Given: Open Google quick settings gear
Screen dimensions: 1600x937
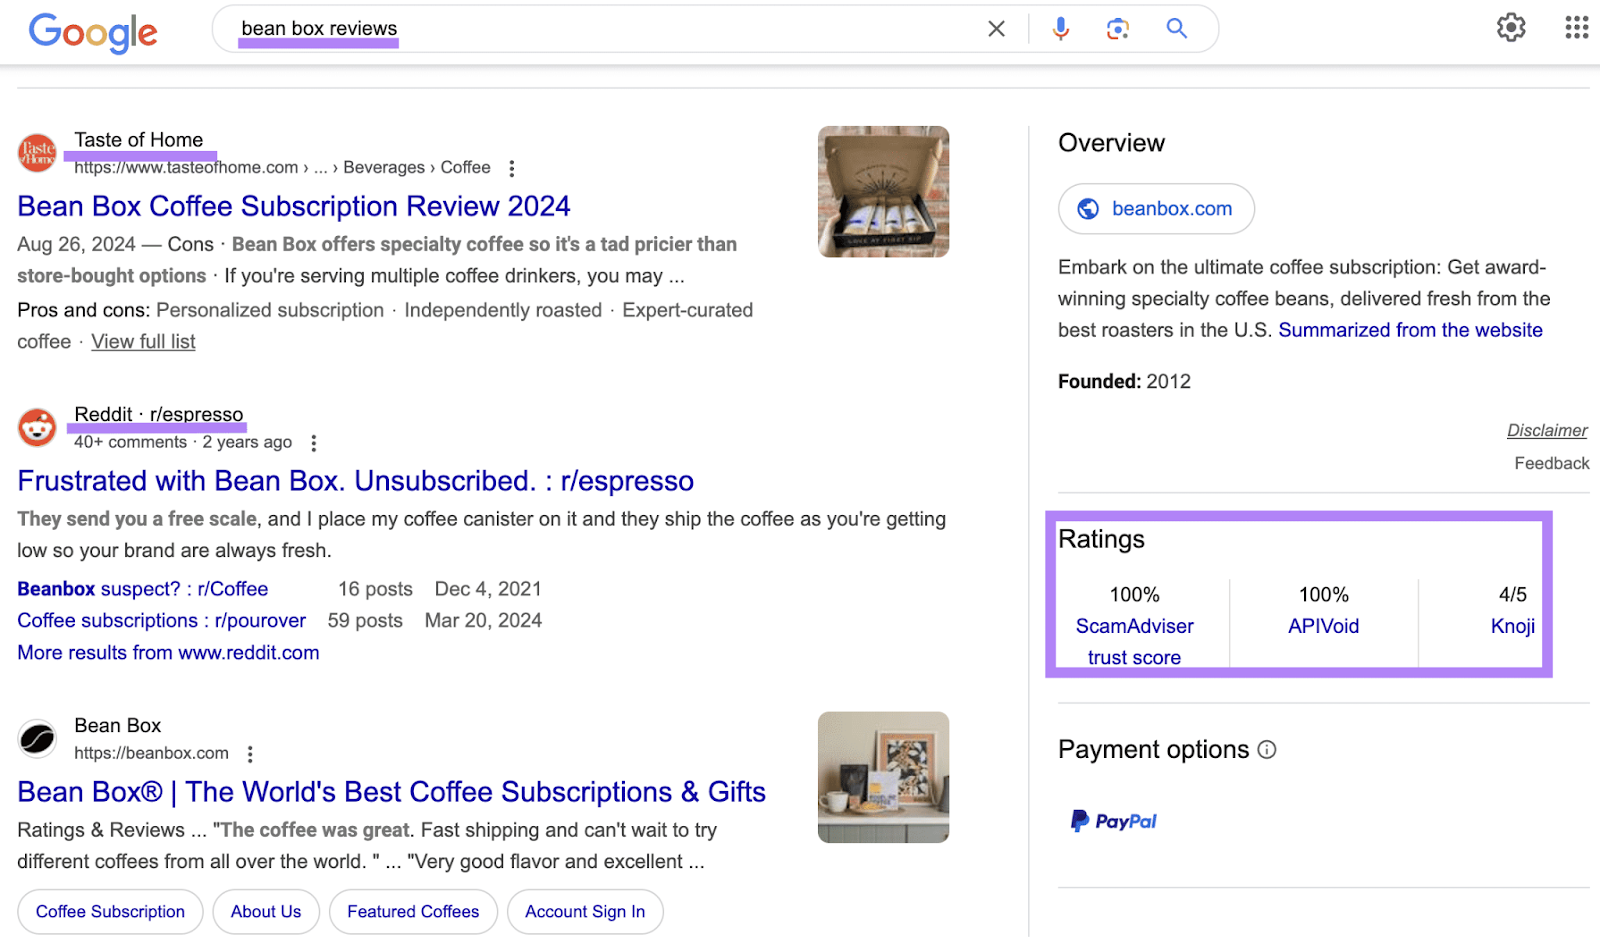Looking at the screenshot, I should coord(1510,29).
